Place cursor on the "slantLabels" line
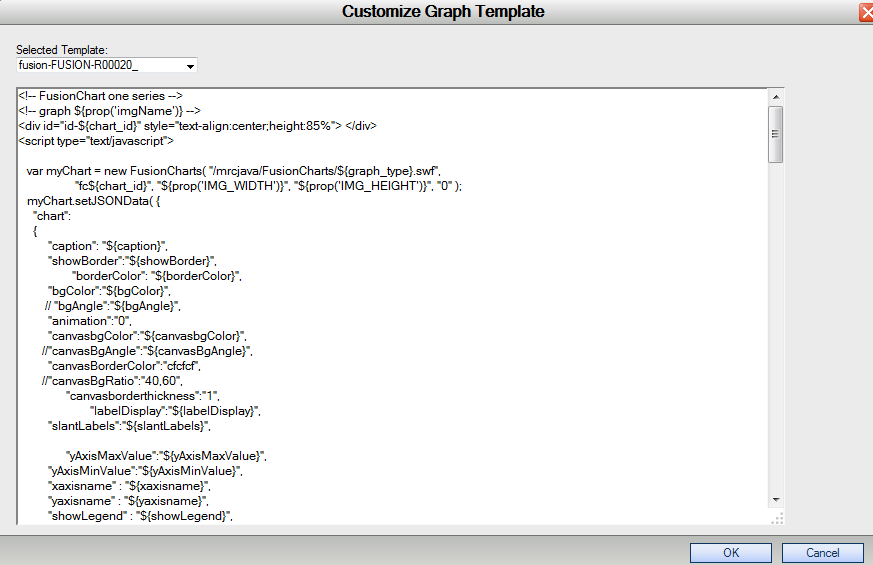 tap(129, 426)
